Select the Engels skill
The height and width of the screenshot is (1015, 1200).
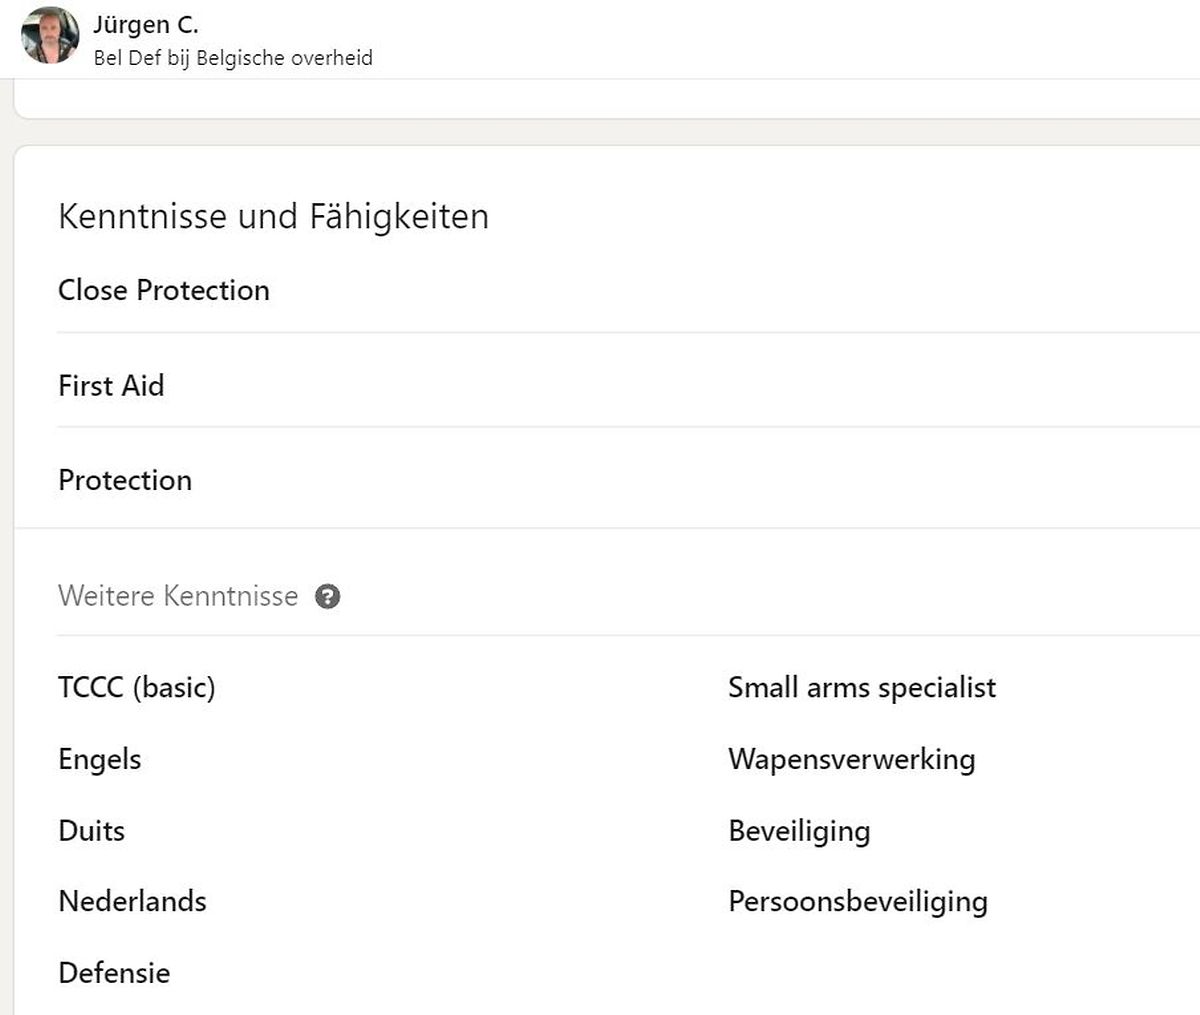point(100,759)
